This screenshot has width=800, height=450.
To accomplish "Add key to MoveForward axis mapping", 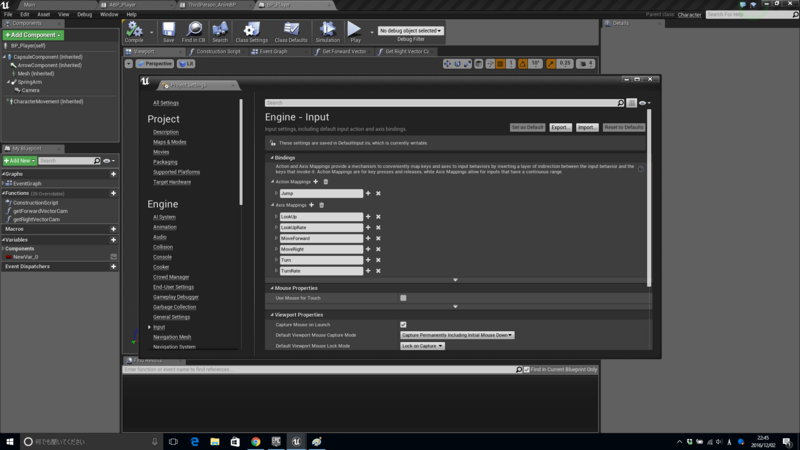I will (x=368, y=238).
